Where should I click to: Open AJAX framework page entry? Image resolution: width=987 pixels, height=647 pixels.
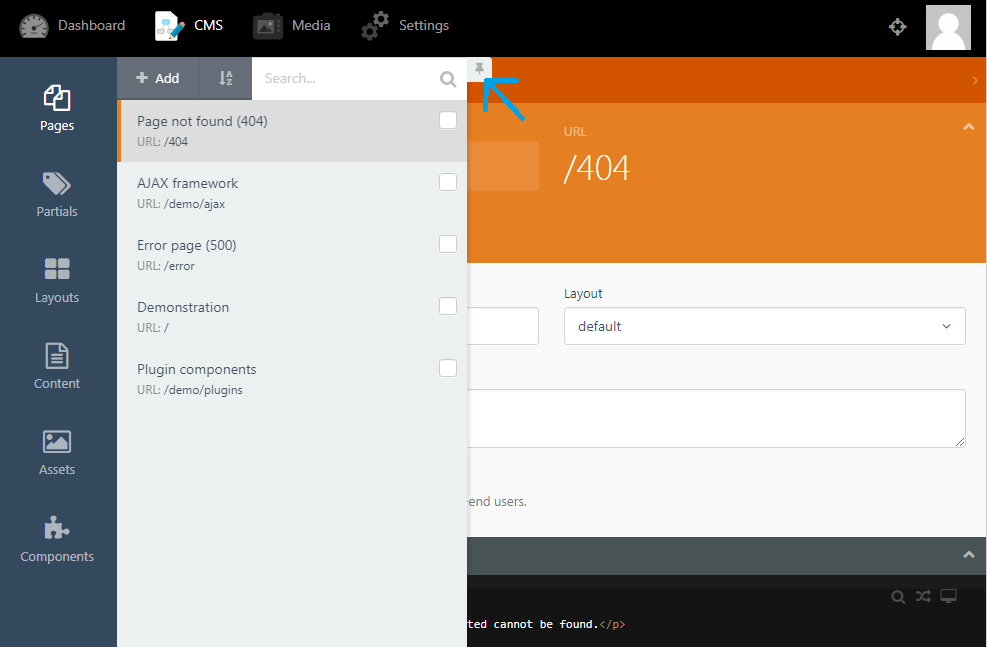point(292,193)
